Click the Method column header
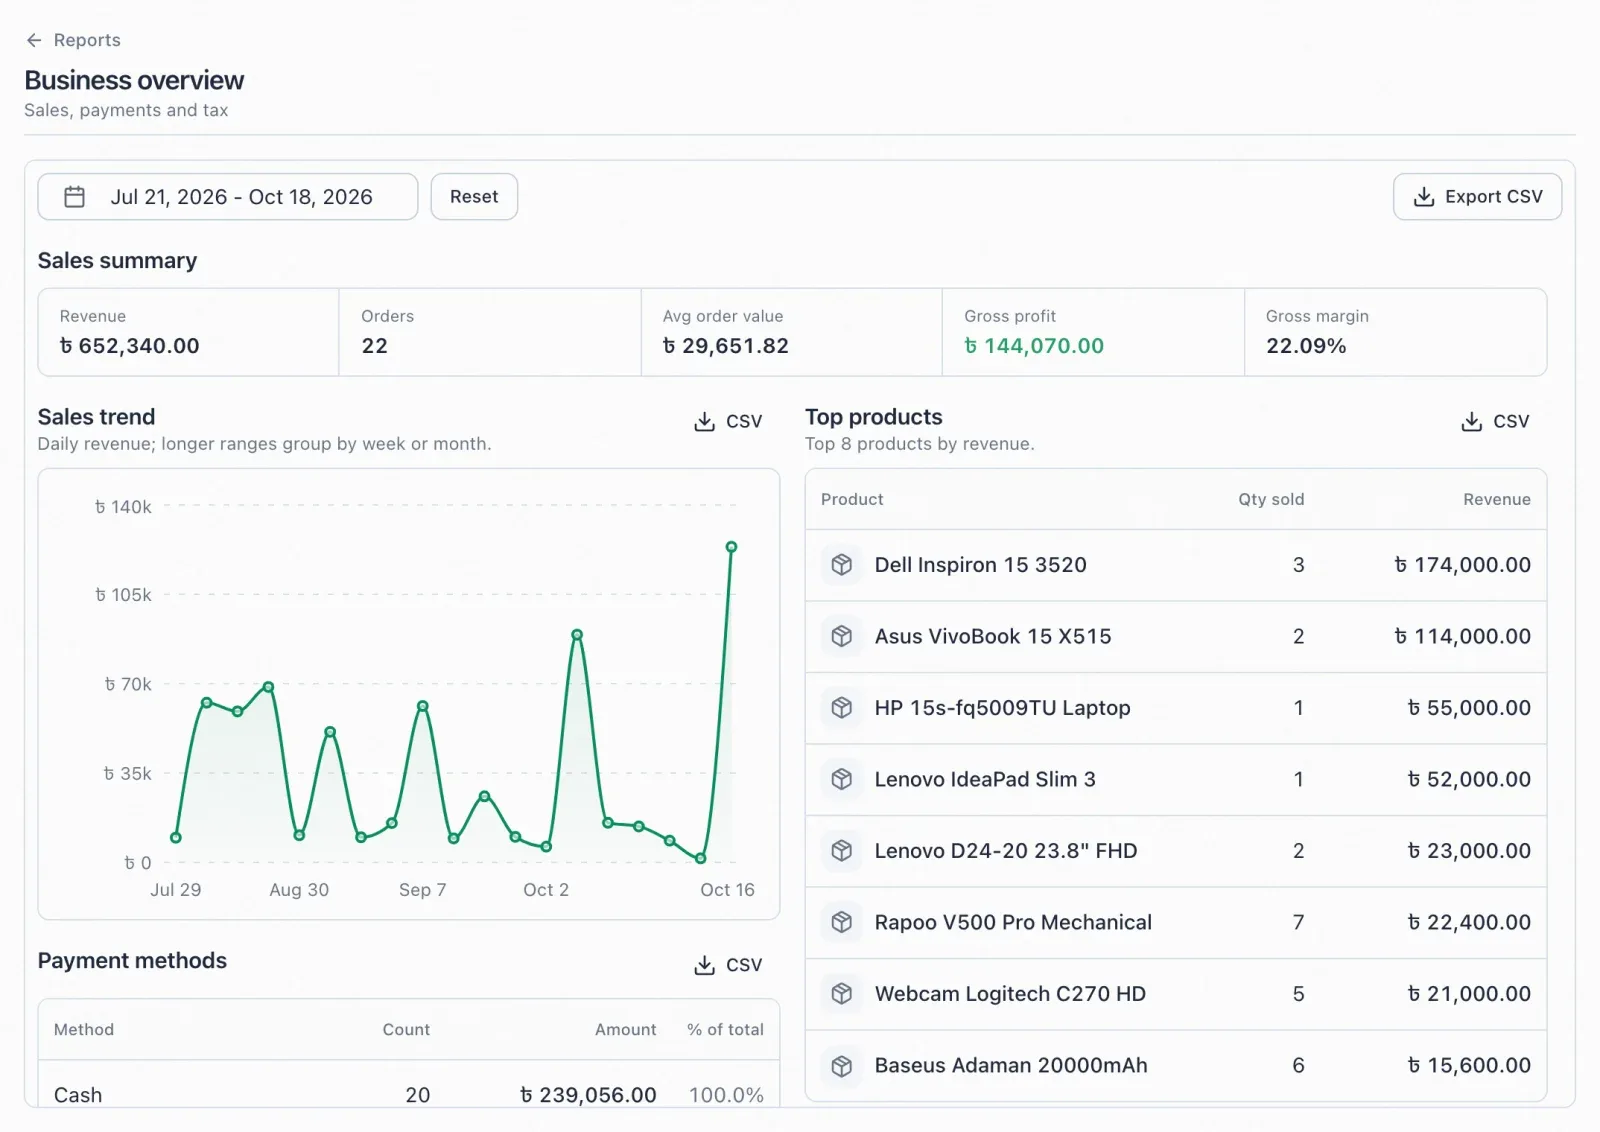The image size is (1600, 1132). [x=84, y=1030]
